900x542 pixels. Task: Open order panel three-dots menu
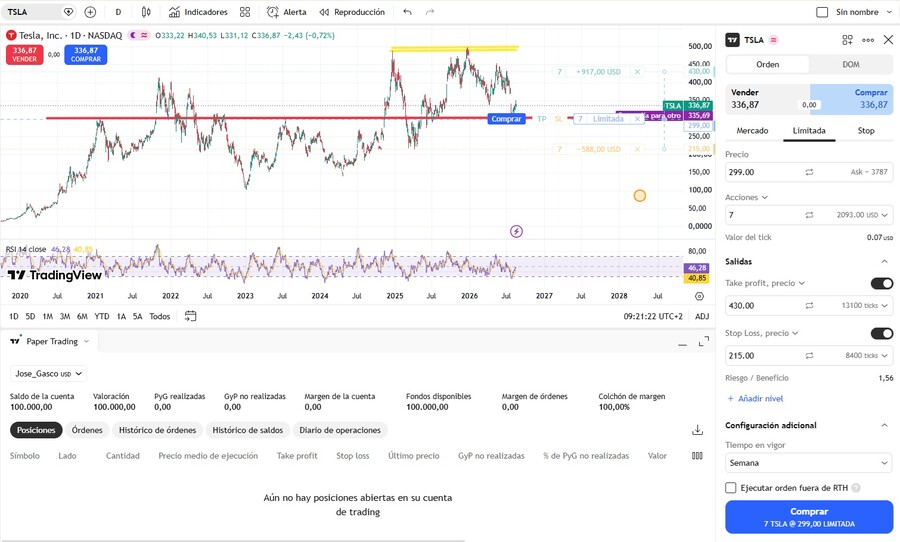(868, 40)
